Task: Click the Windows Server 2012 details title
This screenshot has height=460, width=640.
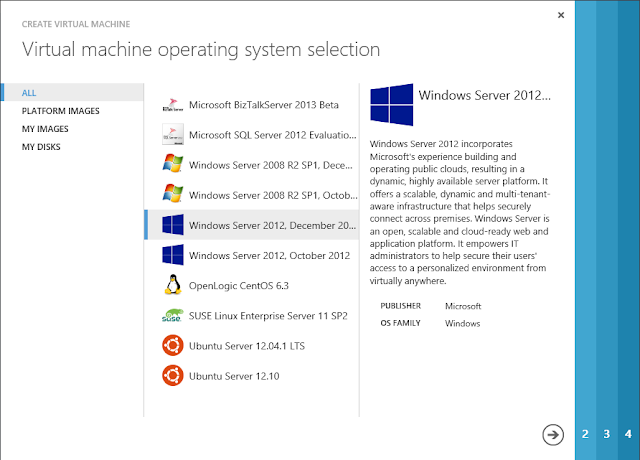Action: tap(484, 95)
